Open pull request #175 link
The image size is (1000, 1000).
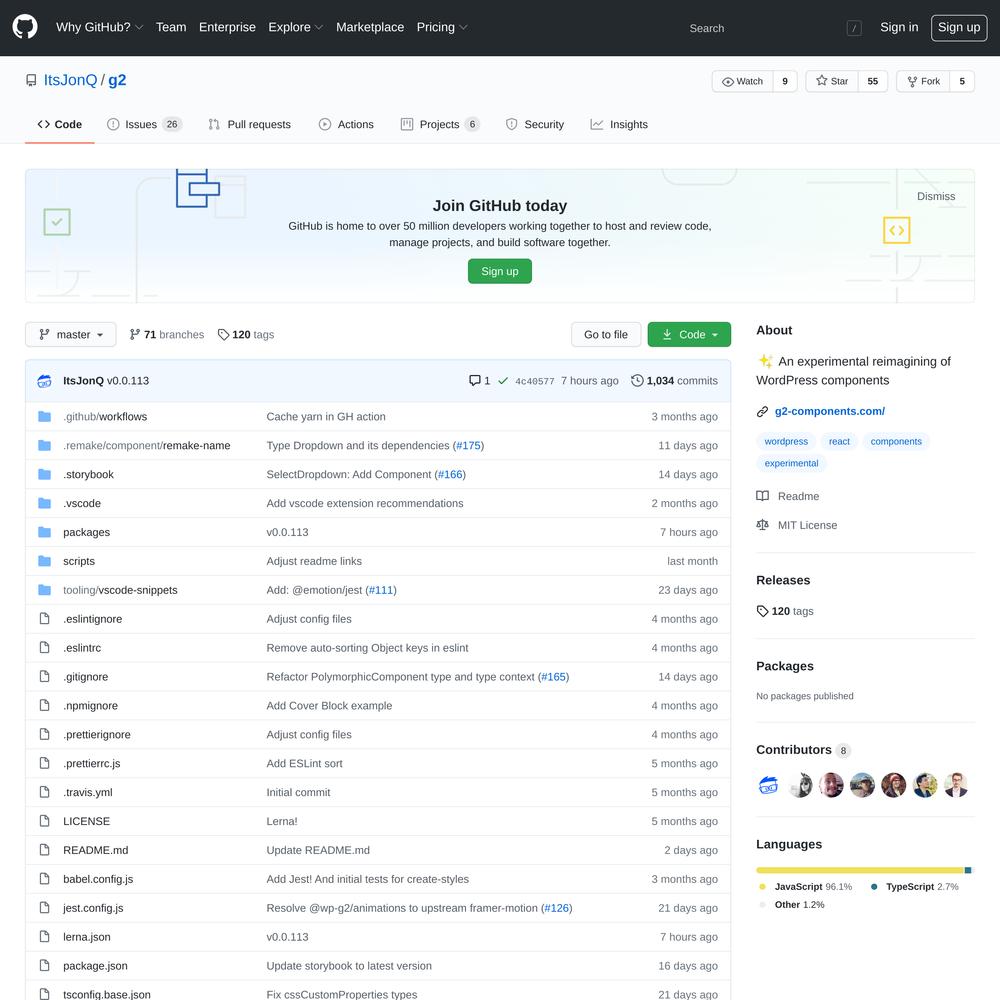(x=468, y=445)
